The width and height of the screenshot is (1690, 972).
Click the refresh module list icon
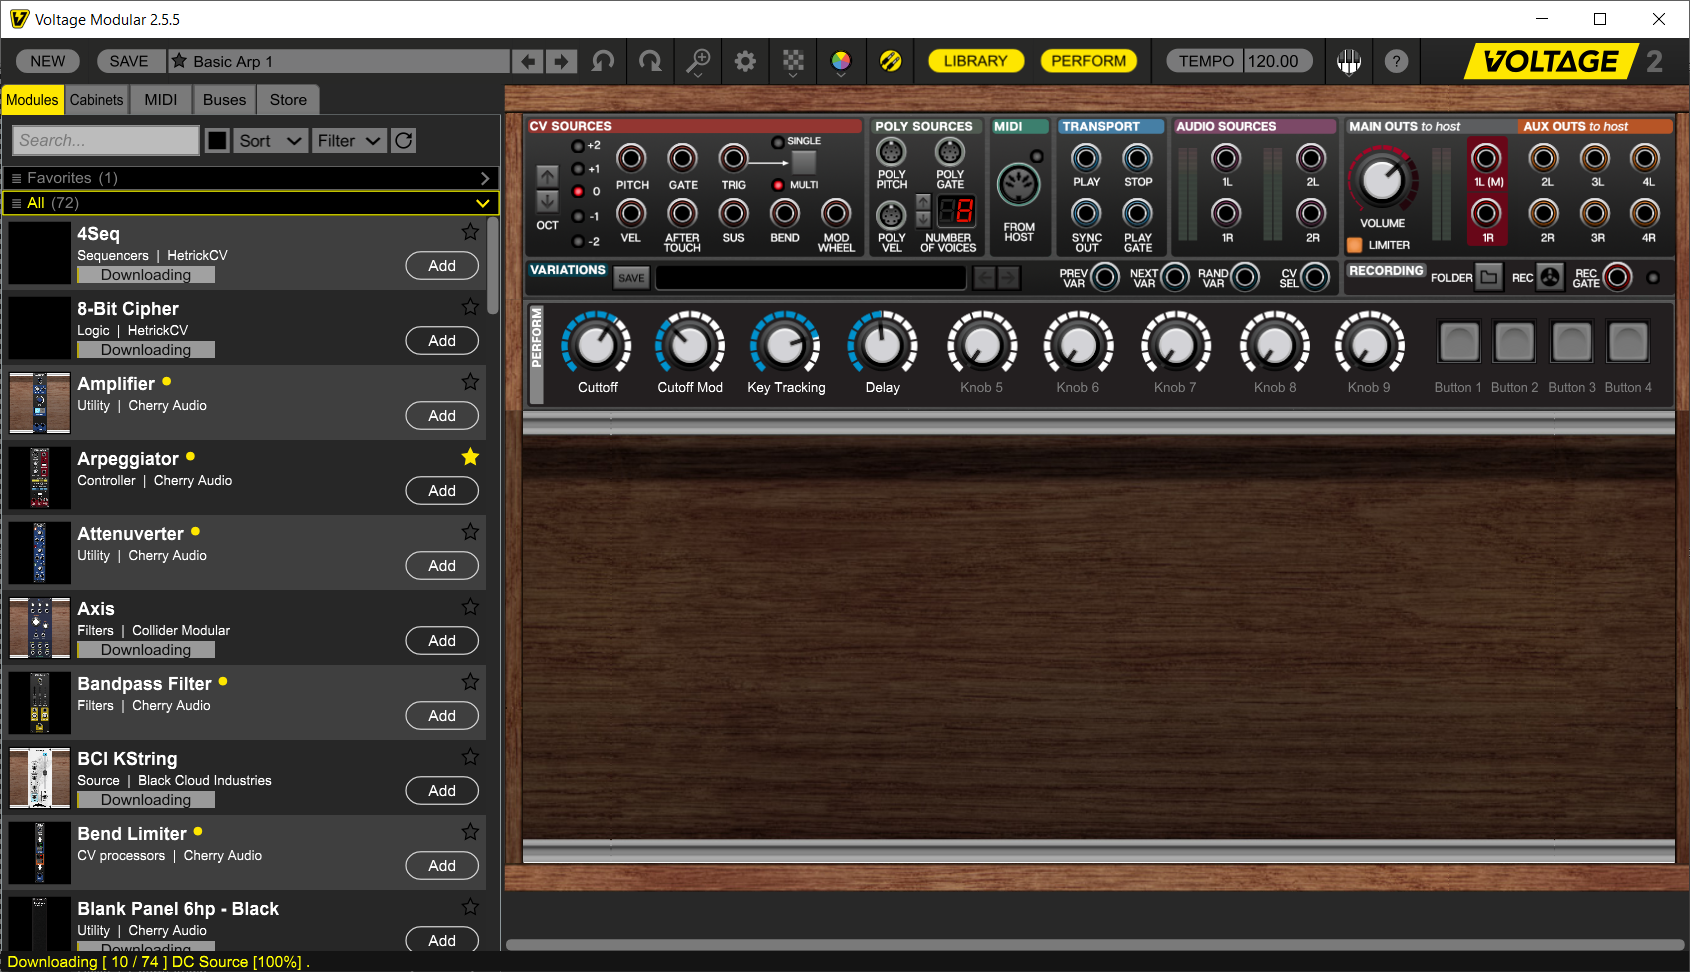[x=404, y=141]
